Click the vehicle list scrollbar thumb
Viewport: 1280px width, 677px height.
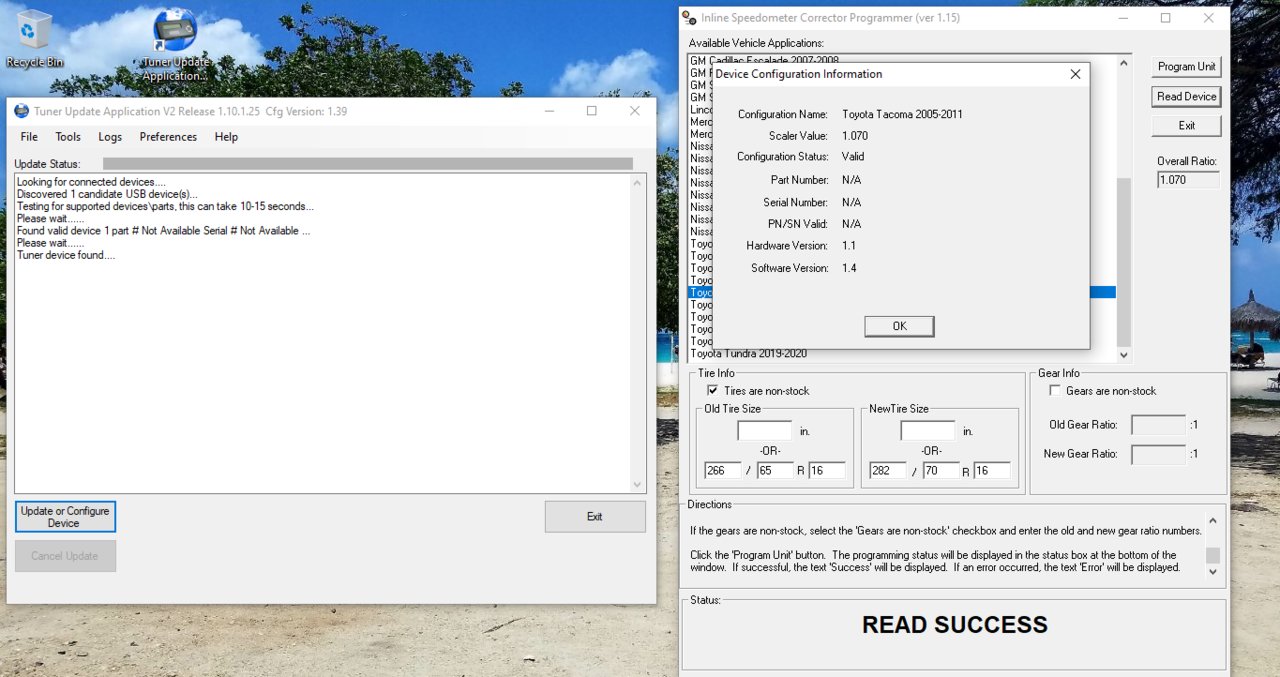1123,262
